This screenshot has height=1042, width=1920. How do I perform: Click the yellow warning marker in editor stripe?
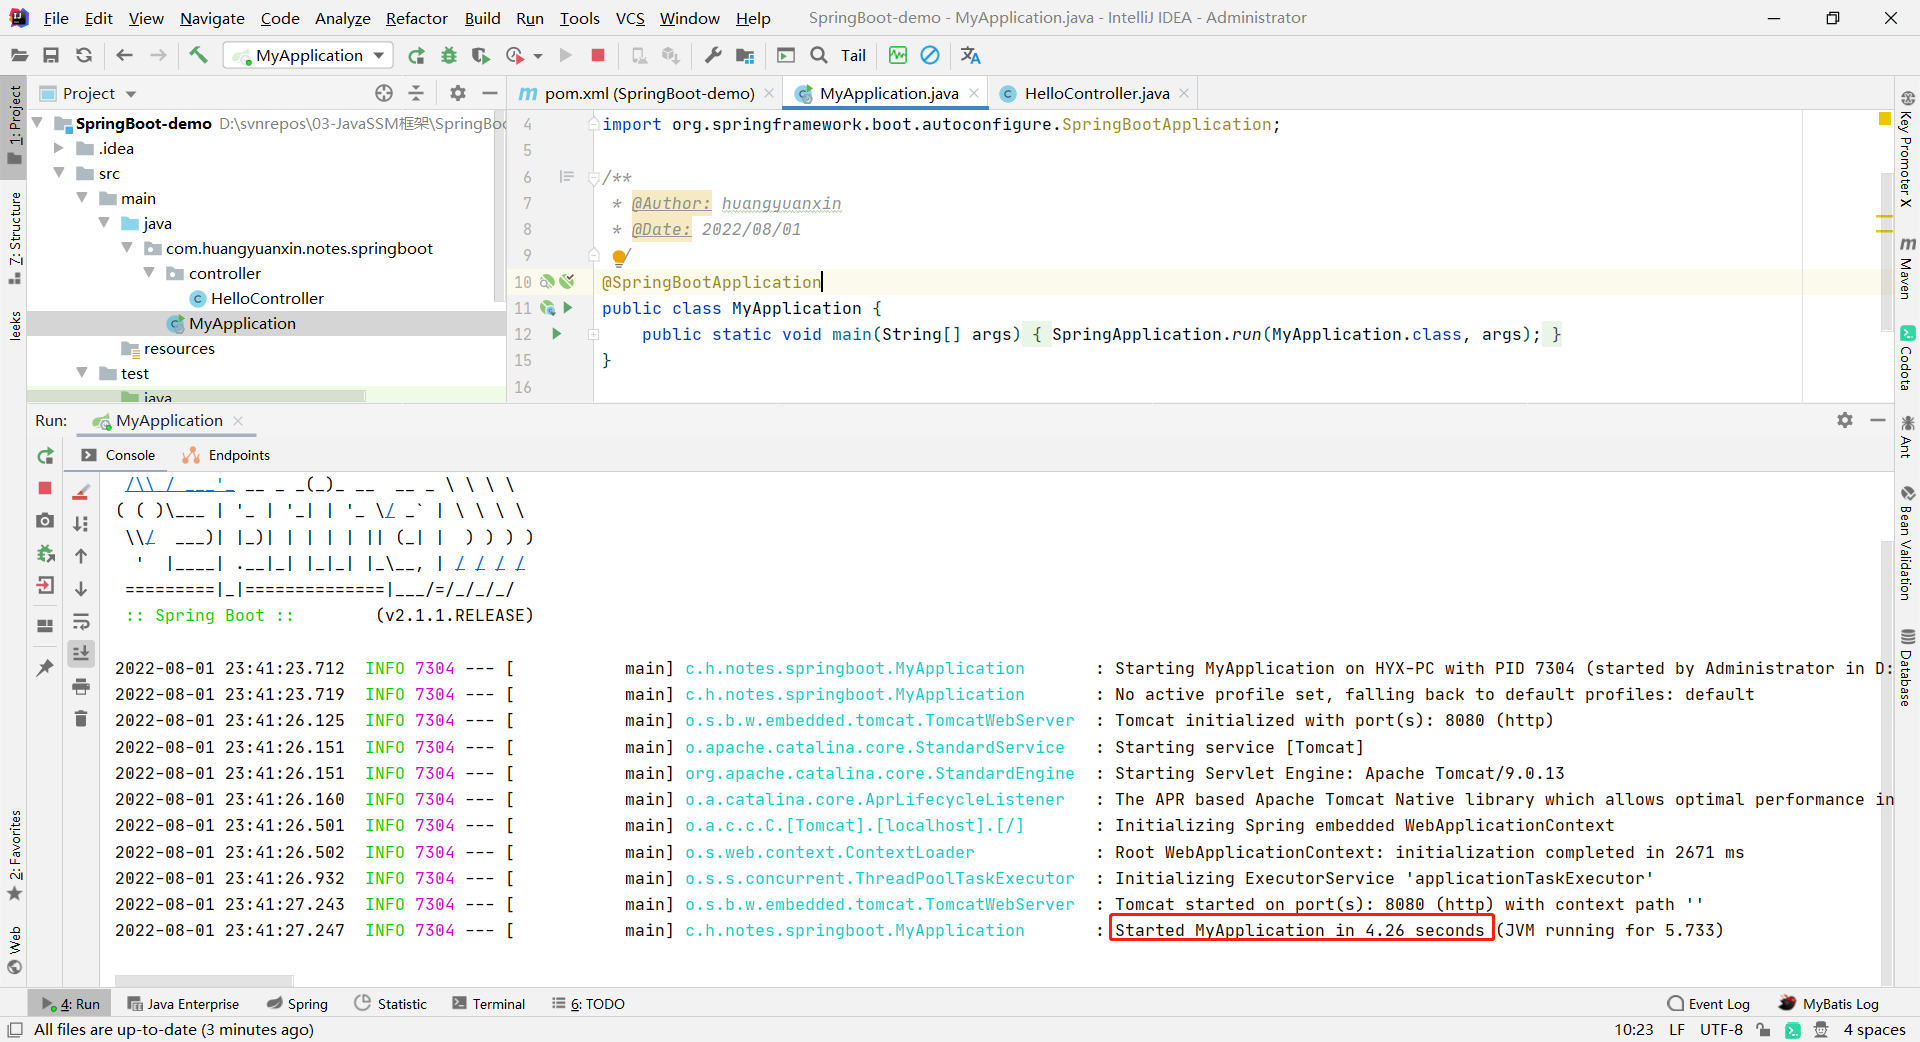[x=1885, y=119]
